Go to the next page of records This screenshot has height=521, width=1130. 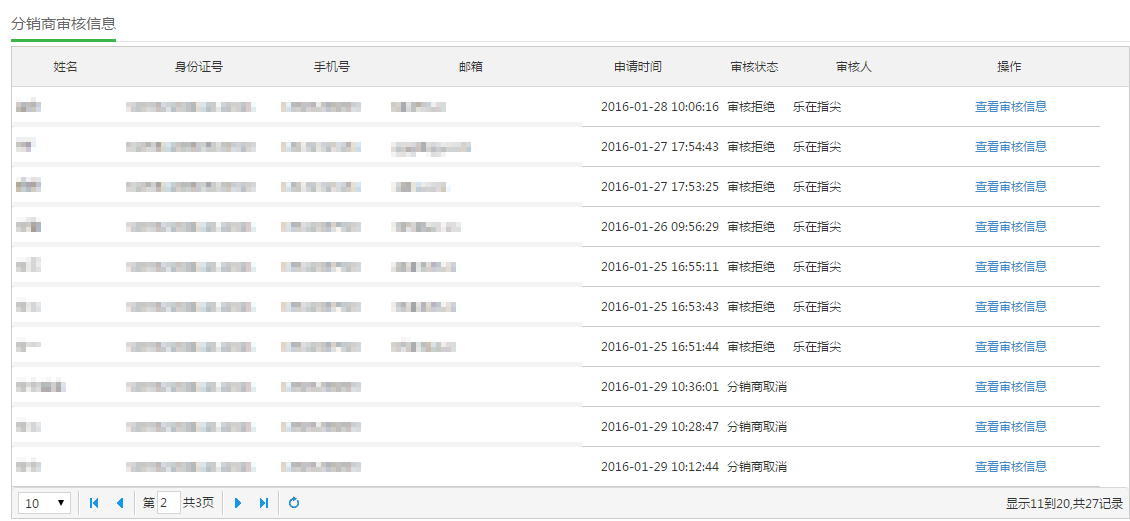238,503
